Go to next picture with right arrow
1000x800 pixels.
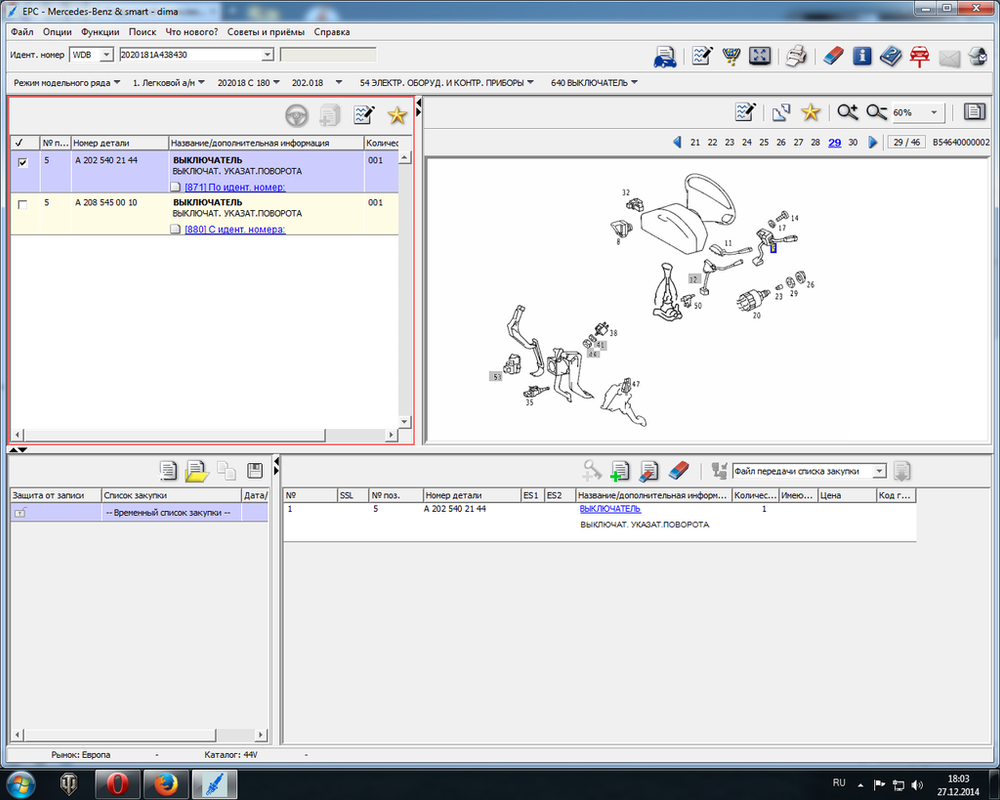(x=872, y=142)
